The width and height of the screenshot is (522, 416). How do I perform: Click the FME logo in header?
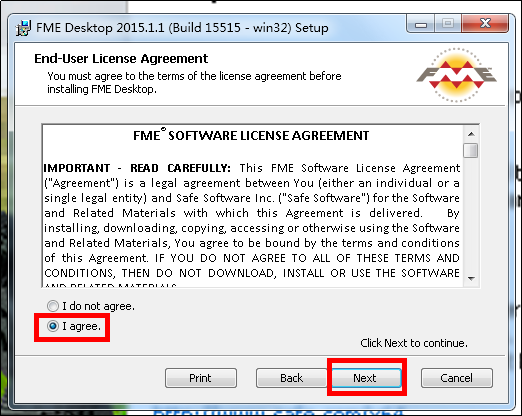[456, 75]
